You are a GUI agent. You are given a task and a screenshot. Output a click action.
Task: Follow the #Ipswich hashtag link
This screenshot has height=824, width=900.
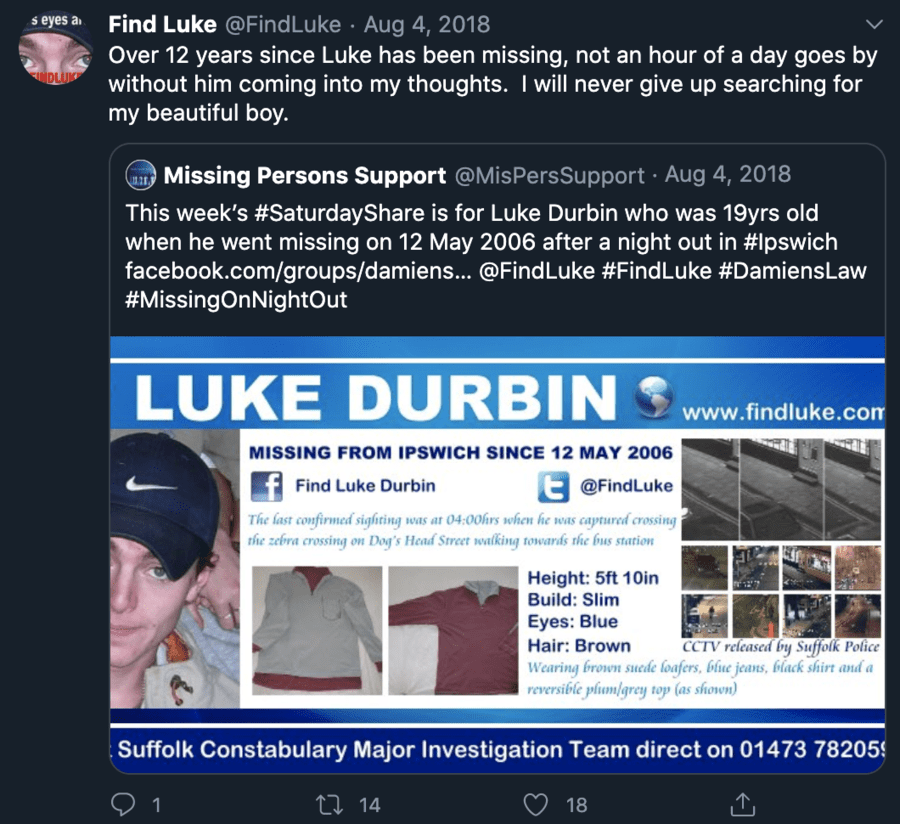pos(790,242)
